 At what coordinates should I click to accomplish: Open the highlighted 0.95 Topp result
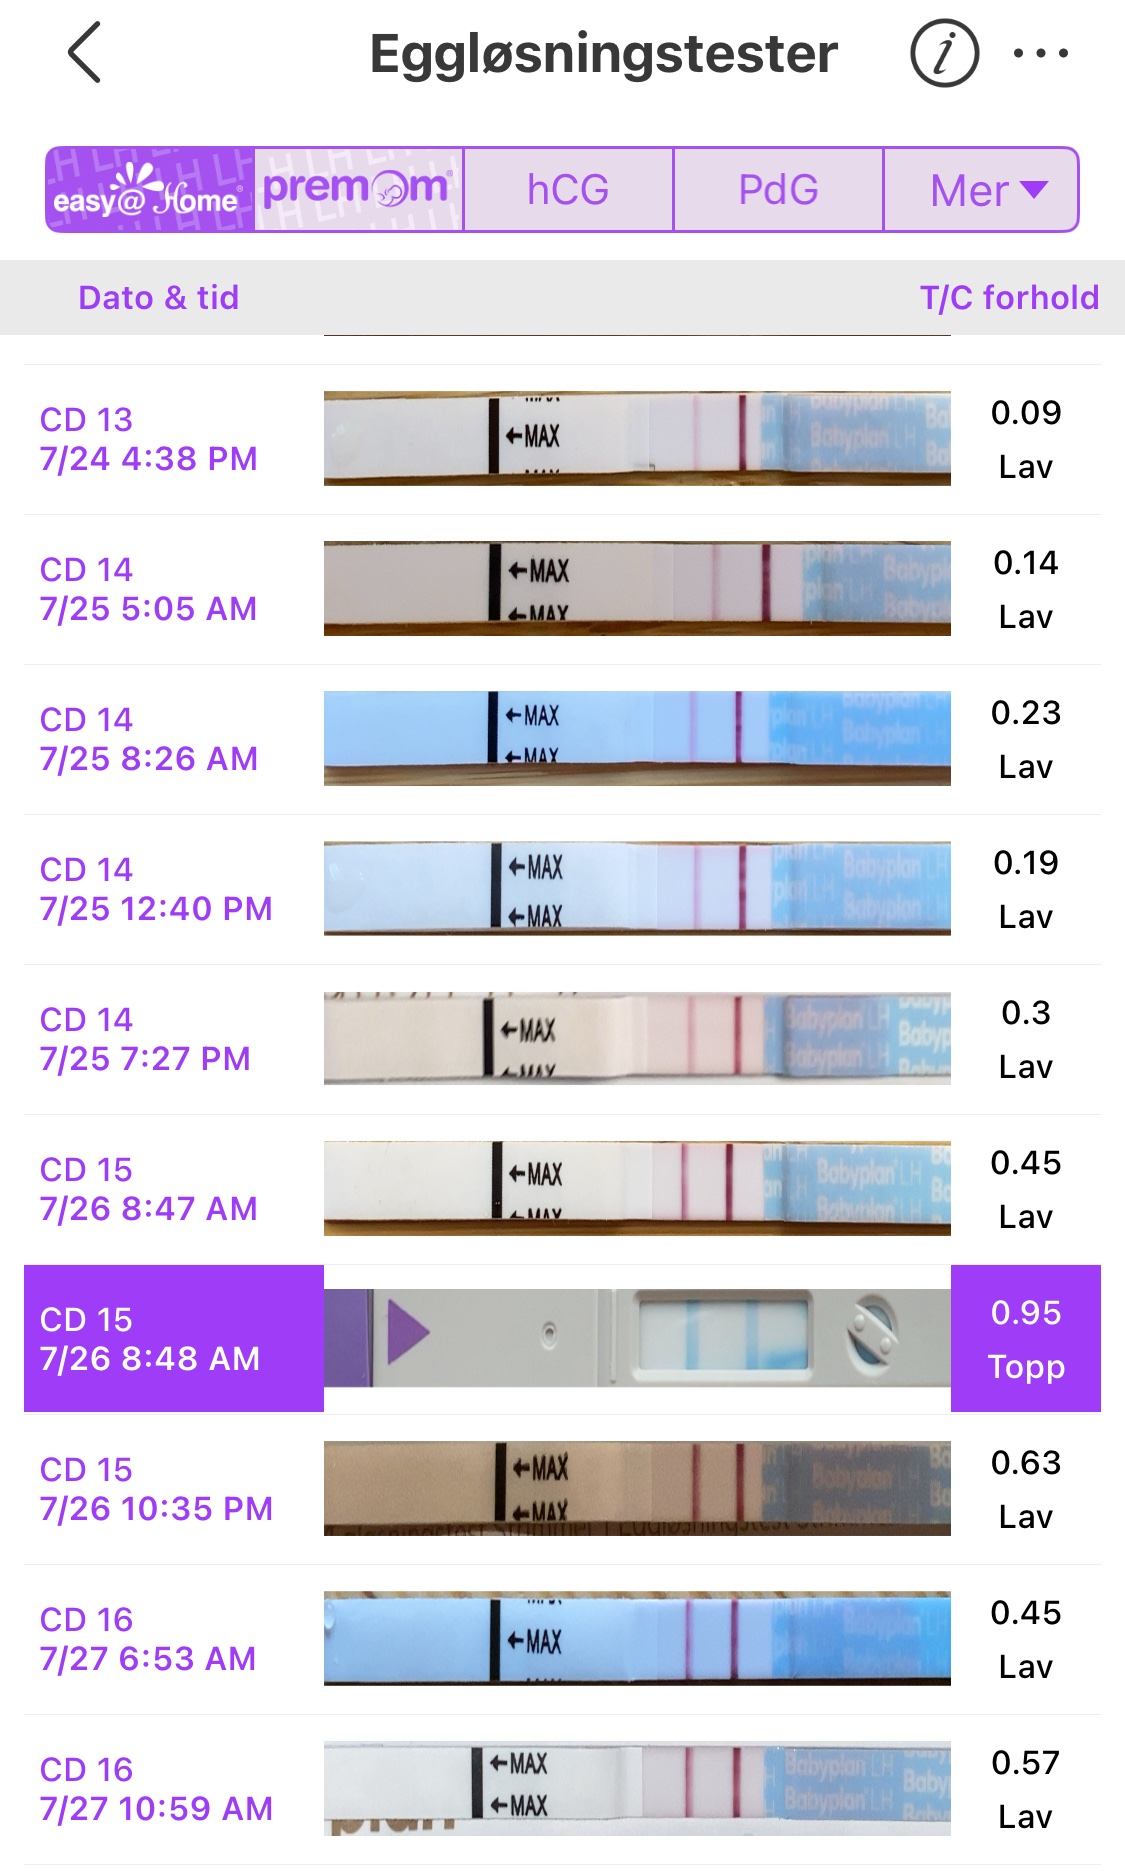[1025, 1339]
